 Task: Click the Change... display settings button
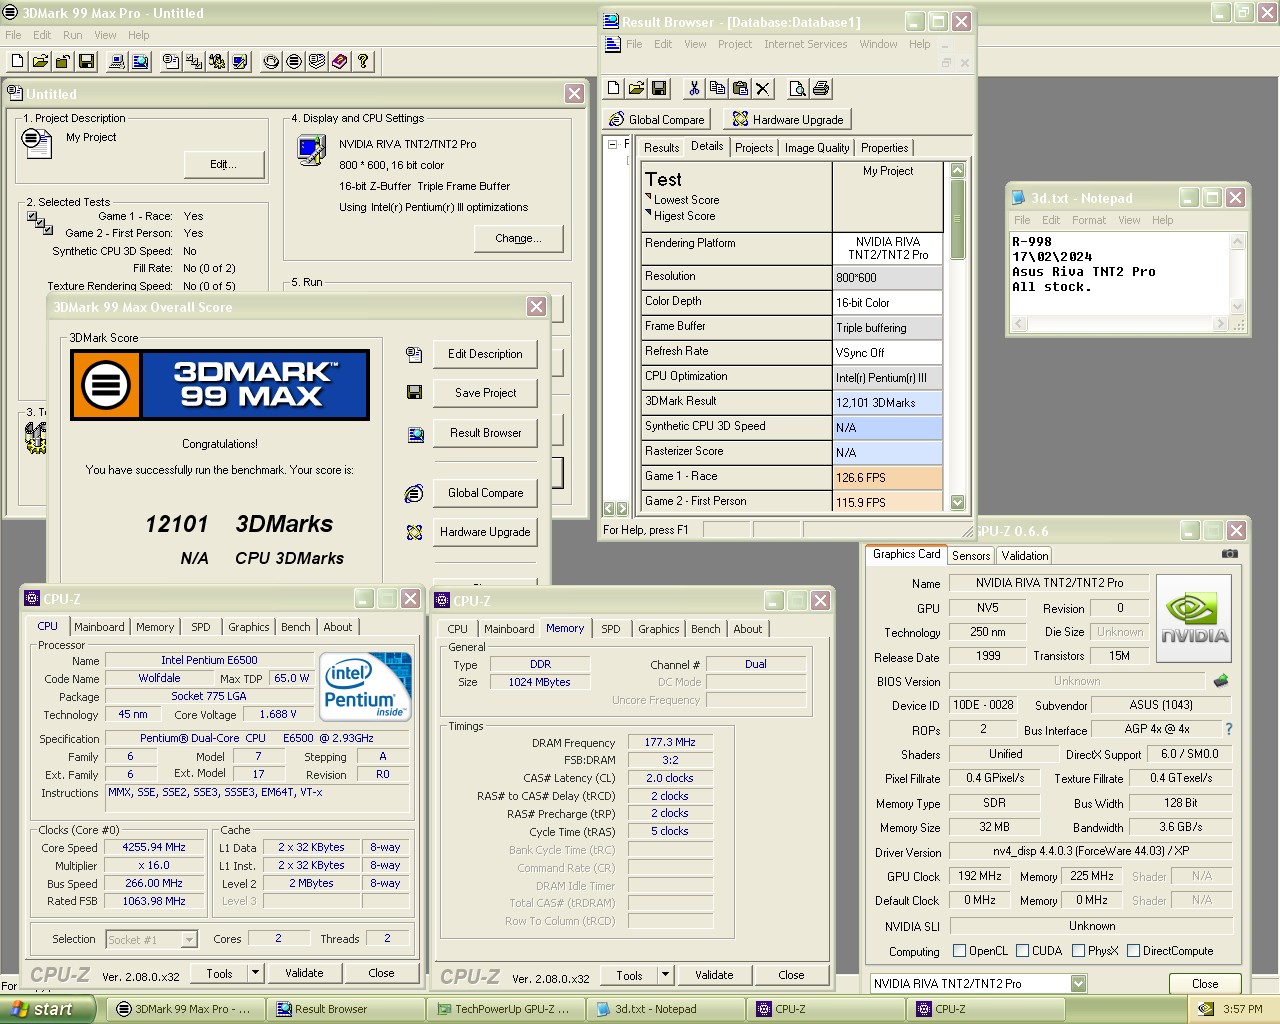pyautogui.click(x=518, y=238)
